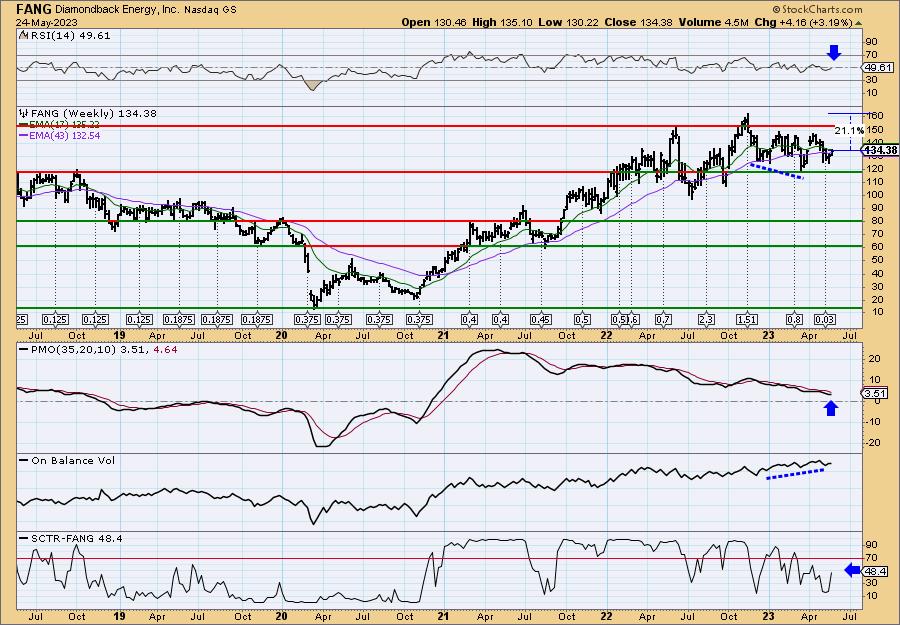The height and width of the screenshot is (625, 900).
Task: Click the Close 134.38 header value
Action: [x=638, y=22]
